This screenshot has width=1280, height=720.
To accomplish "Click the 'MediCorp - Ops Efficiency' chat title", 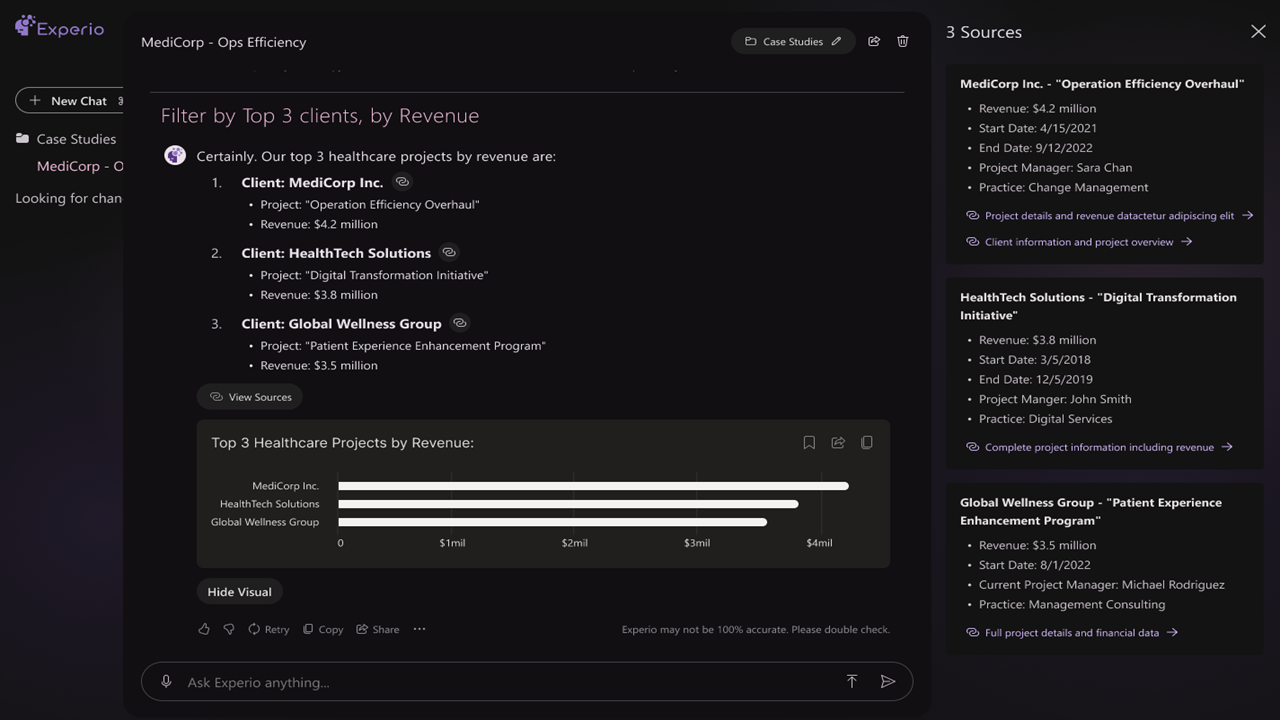I will (224, 42).
